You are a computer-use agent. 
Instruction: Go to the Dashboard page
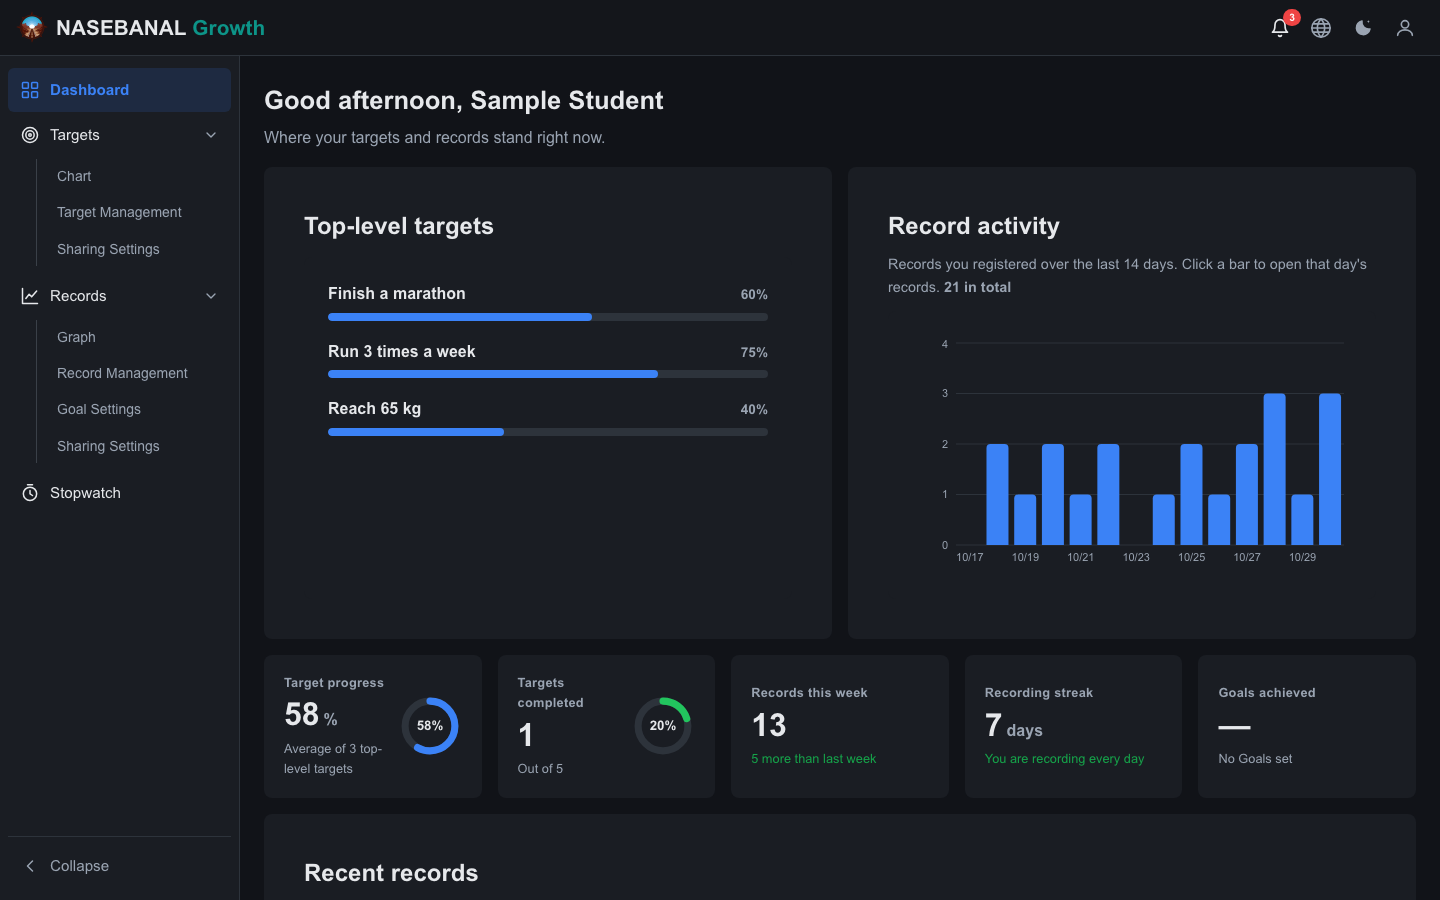(x=119, y=90)
